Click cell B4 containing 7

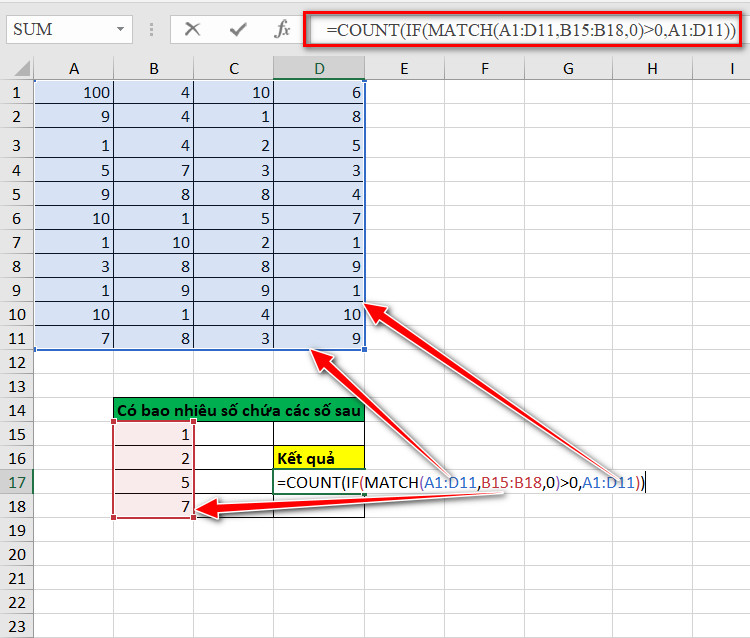[154, 170]
